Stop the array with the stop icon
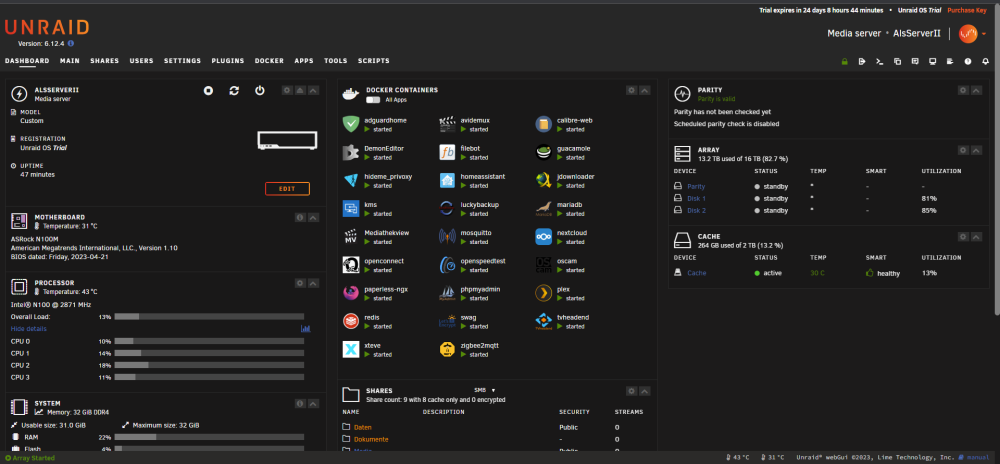This screenshot has height=464, width=1000. coord(208,91)
